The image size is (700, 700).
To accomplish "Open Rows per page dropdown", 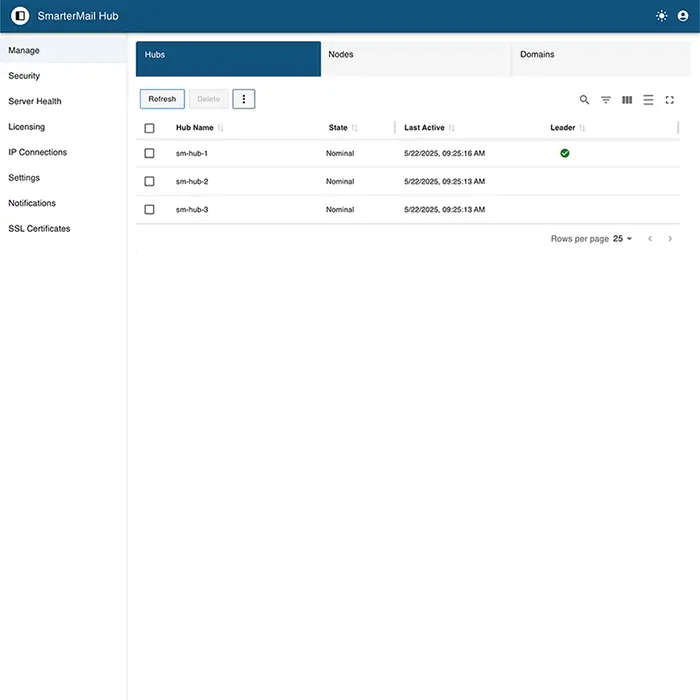I will click(622, 239).
